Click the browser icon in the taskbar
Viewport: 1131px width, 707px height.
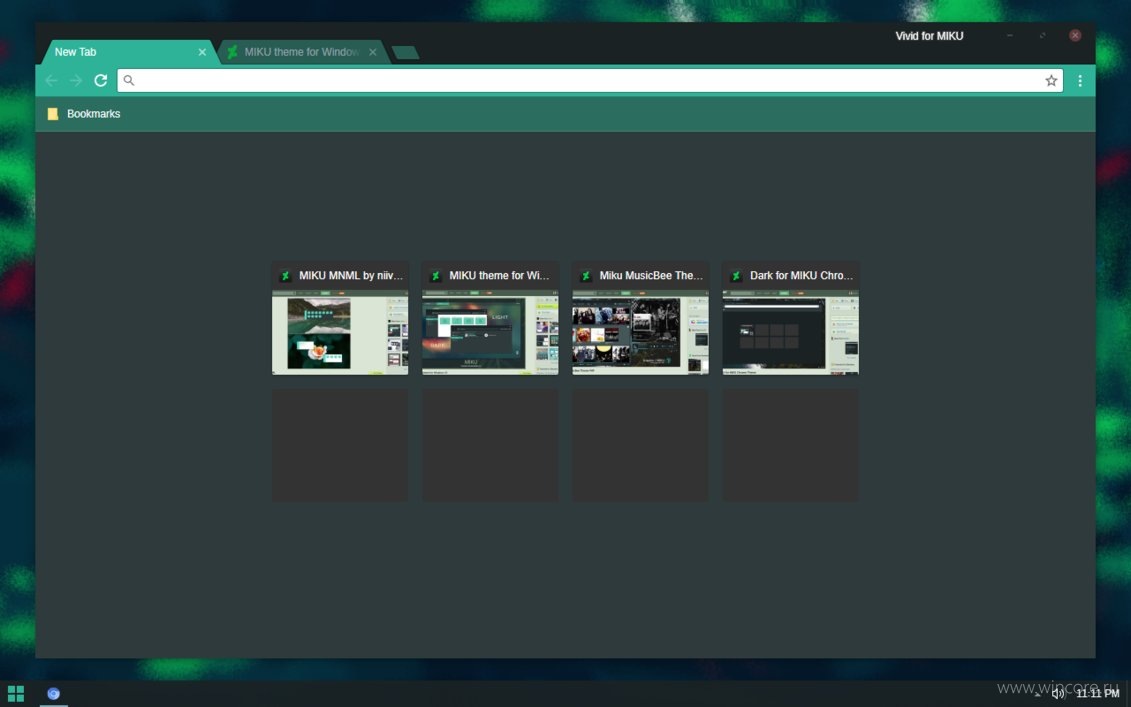click(53, 694)
